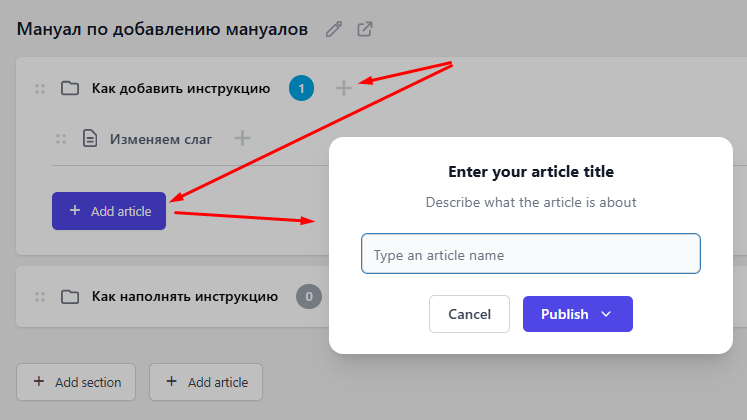Click the Add section button at bottom
Image resolution: width=747 pixels, height=420 pixels.
pos(76,382)
